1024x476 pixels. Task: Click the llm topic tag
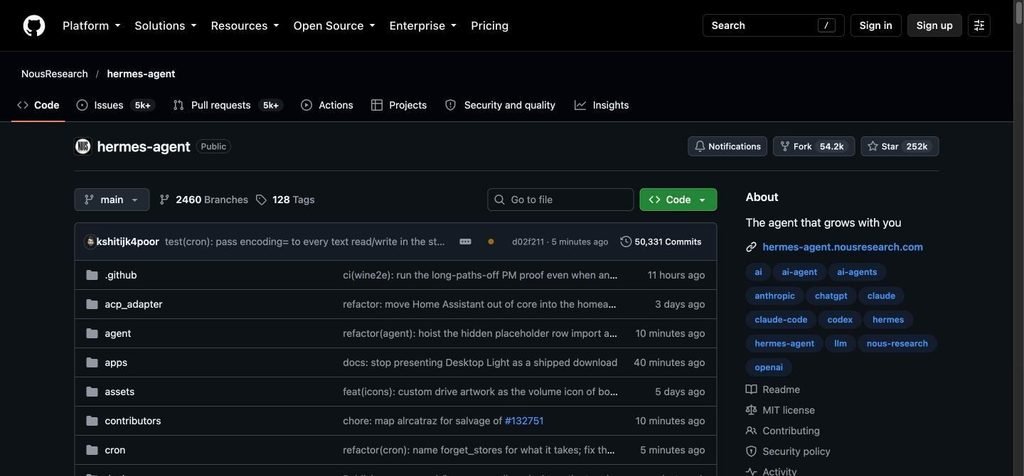(840, 343)
